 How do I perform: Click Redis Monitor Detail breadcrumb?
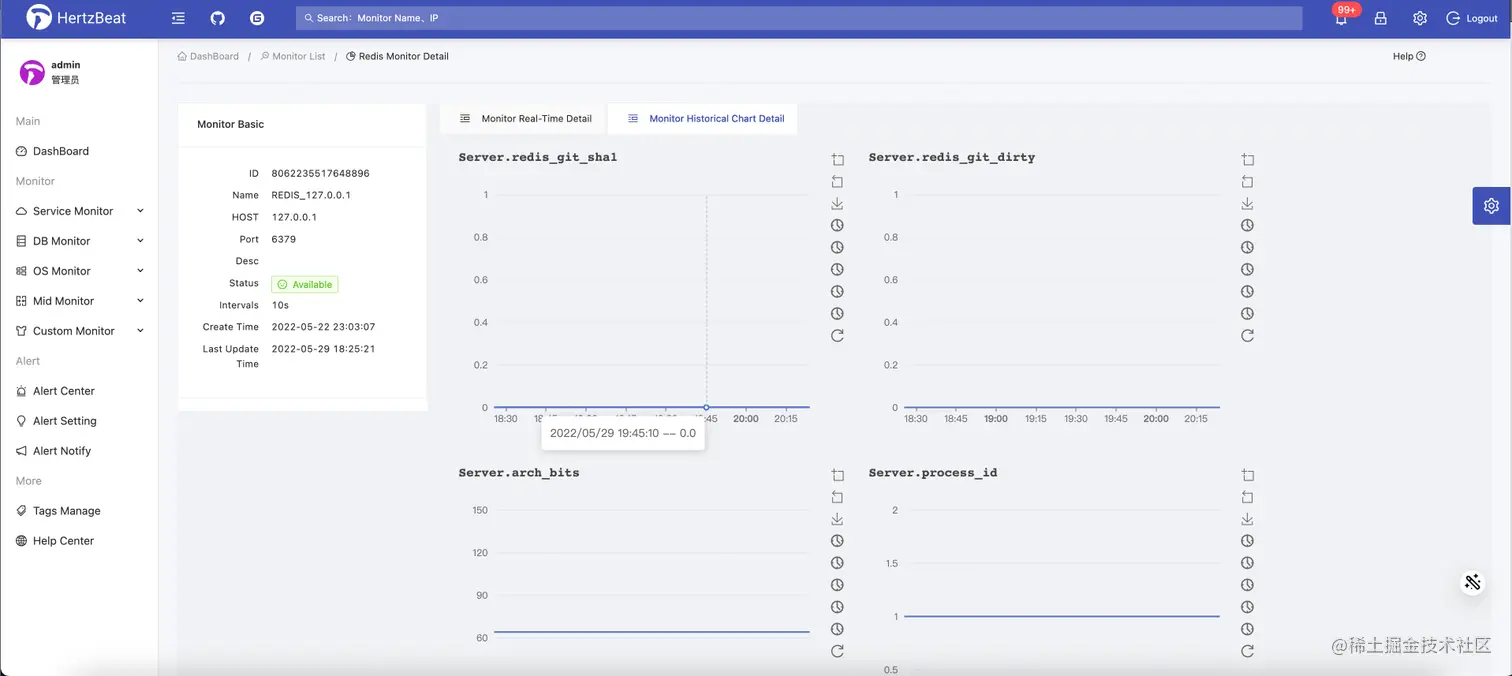397,56
